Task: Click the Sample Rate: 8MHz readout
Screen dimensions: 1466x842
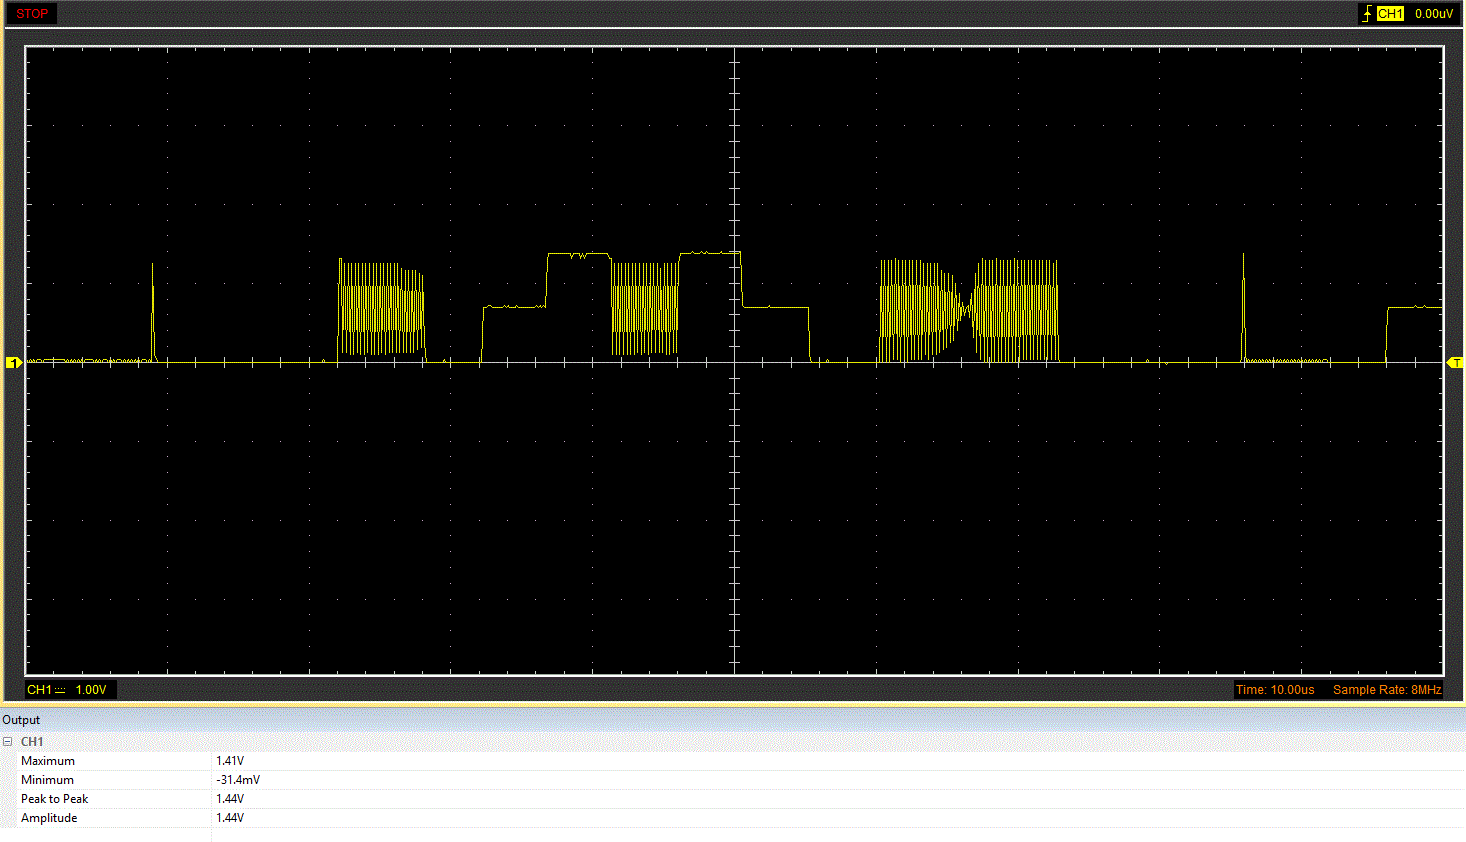Action: (x=1387, y=690)
